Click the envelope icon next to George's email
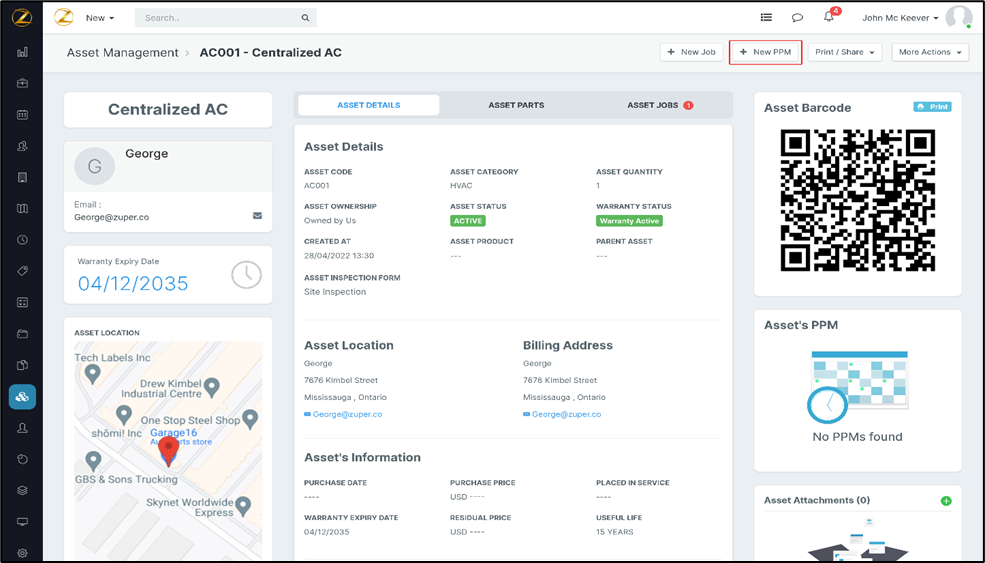The width and height of the screenshot is (985, 563). 257,216
